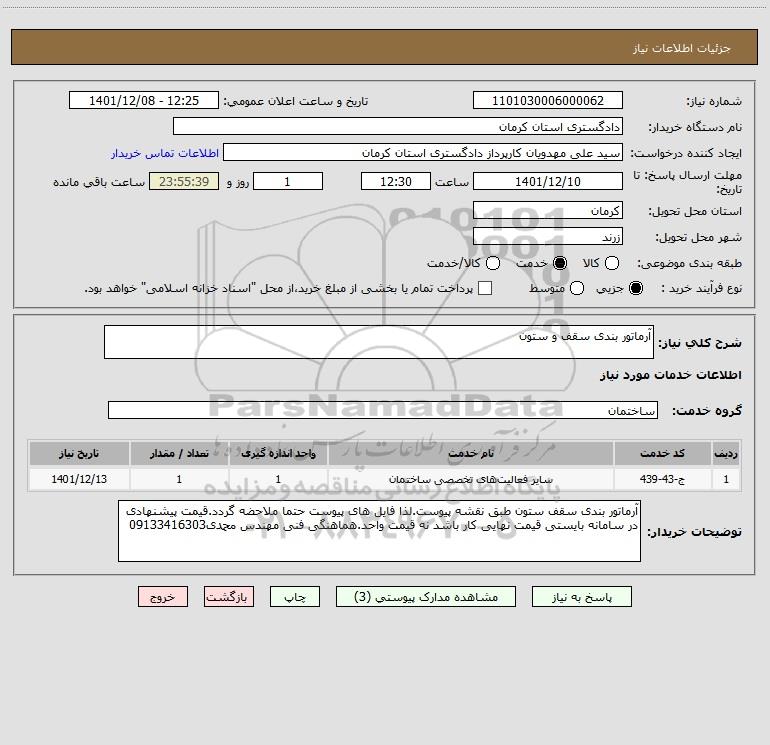Click the خروج exit button
The image size is (770, 745).
pyautogui.click(x=163, y=597)
